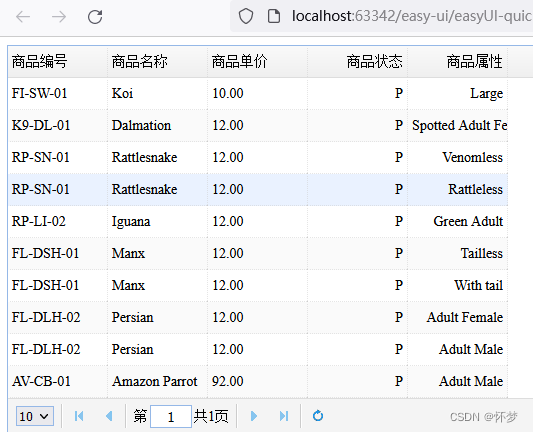Click the Adult Female attribute cell
Screen dimensions: 533x432
pyautogui.click(x=458, y=317)
